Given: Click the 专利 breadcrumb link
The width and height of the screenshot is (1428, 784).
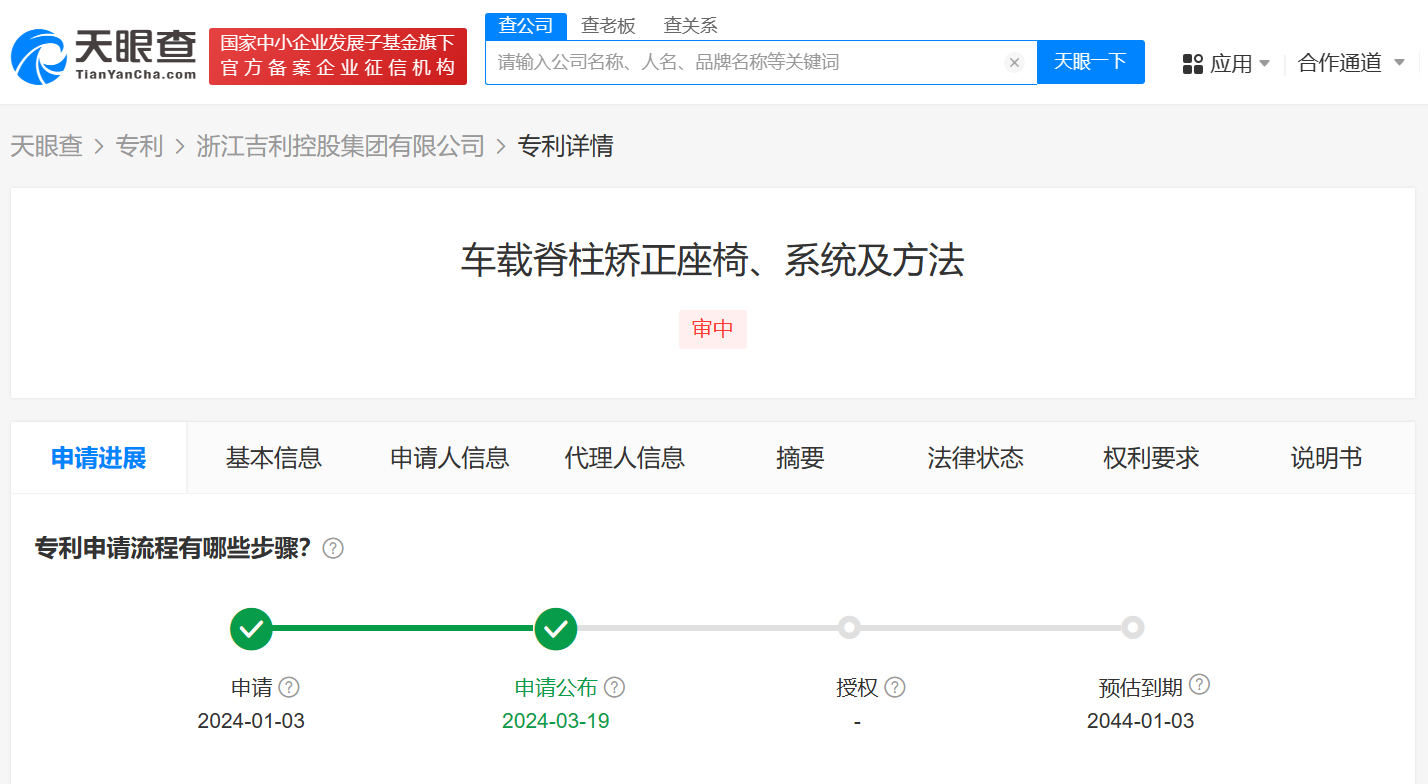Looking at the screenshot, I should click(139, 146).
